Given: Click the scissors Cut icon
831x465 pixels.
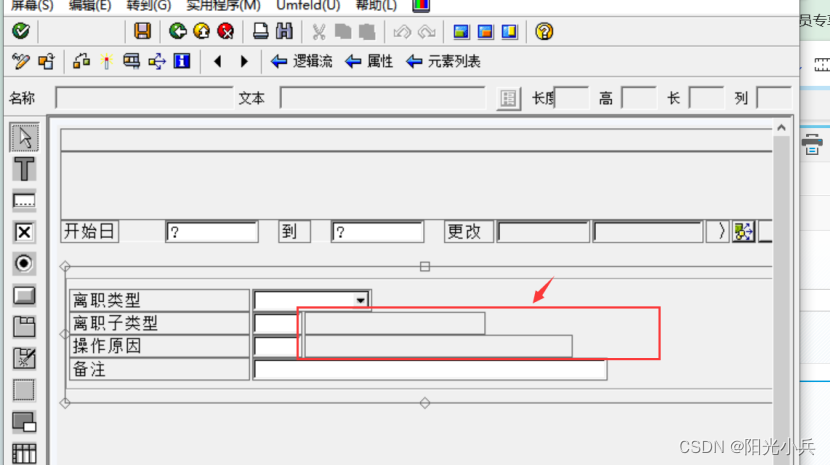Looking at the screenshot, I should click(319, 32).
